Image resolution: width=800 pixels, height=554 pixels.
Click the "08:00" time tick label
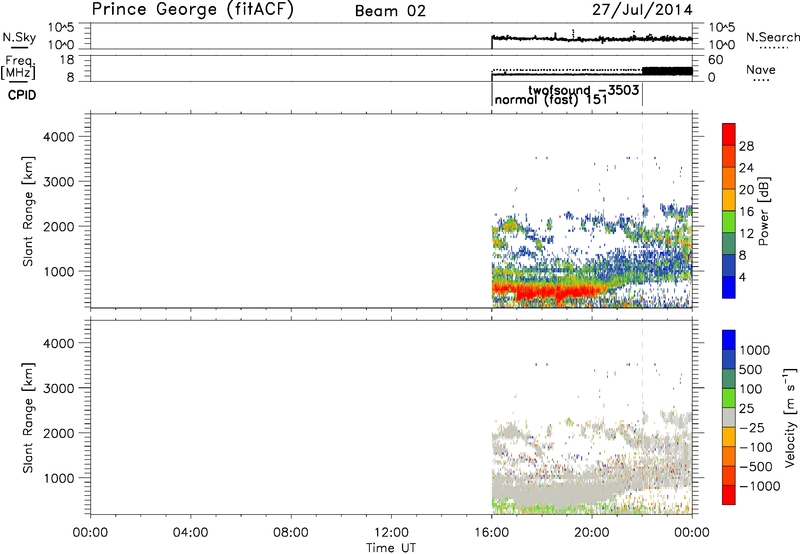click(291, 533)
